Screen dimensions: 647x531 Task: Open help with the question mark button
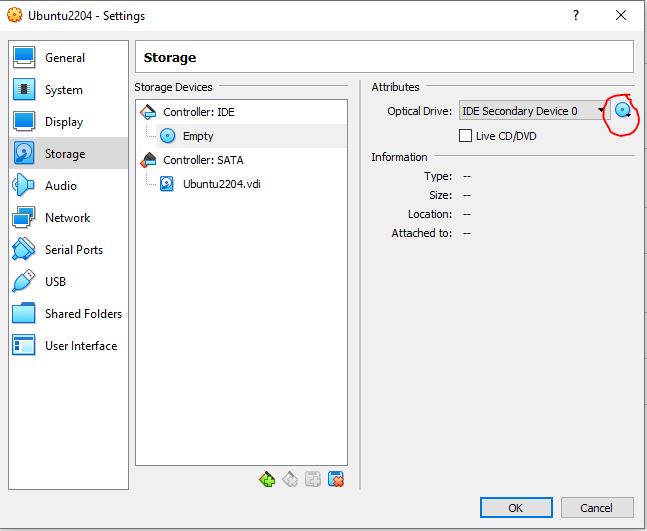coord(576,16)
